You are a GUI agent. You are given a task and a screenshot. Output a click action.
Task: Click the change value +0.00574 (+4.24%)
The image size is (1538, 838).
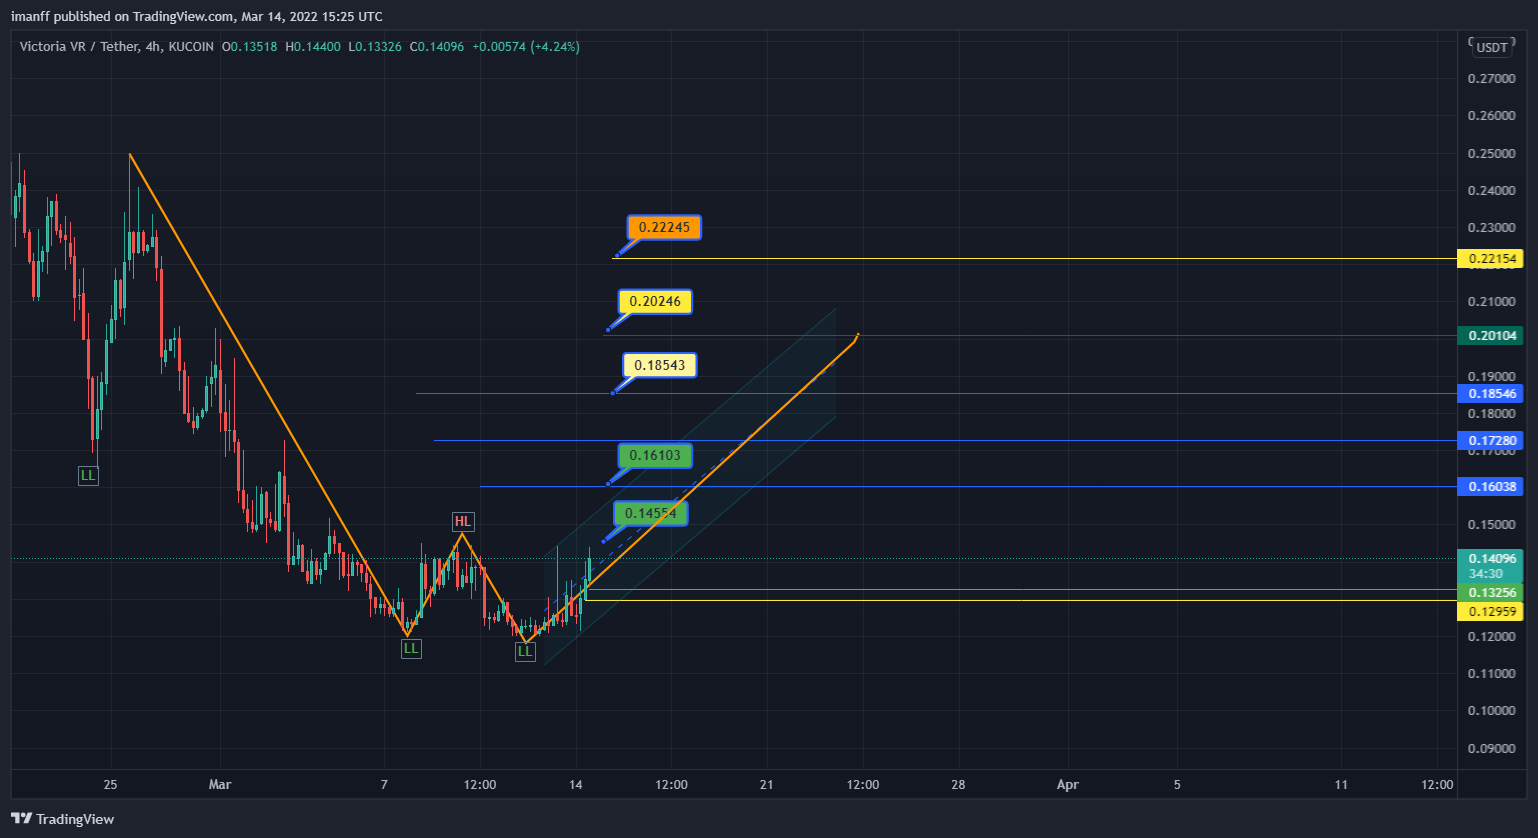[525, 47]
